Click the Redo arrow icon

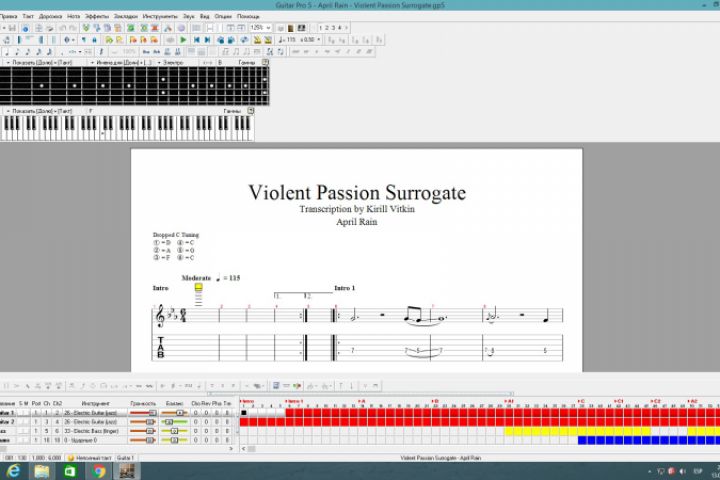(x=73, y=28)
